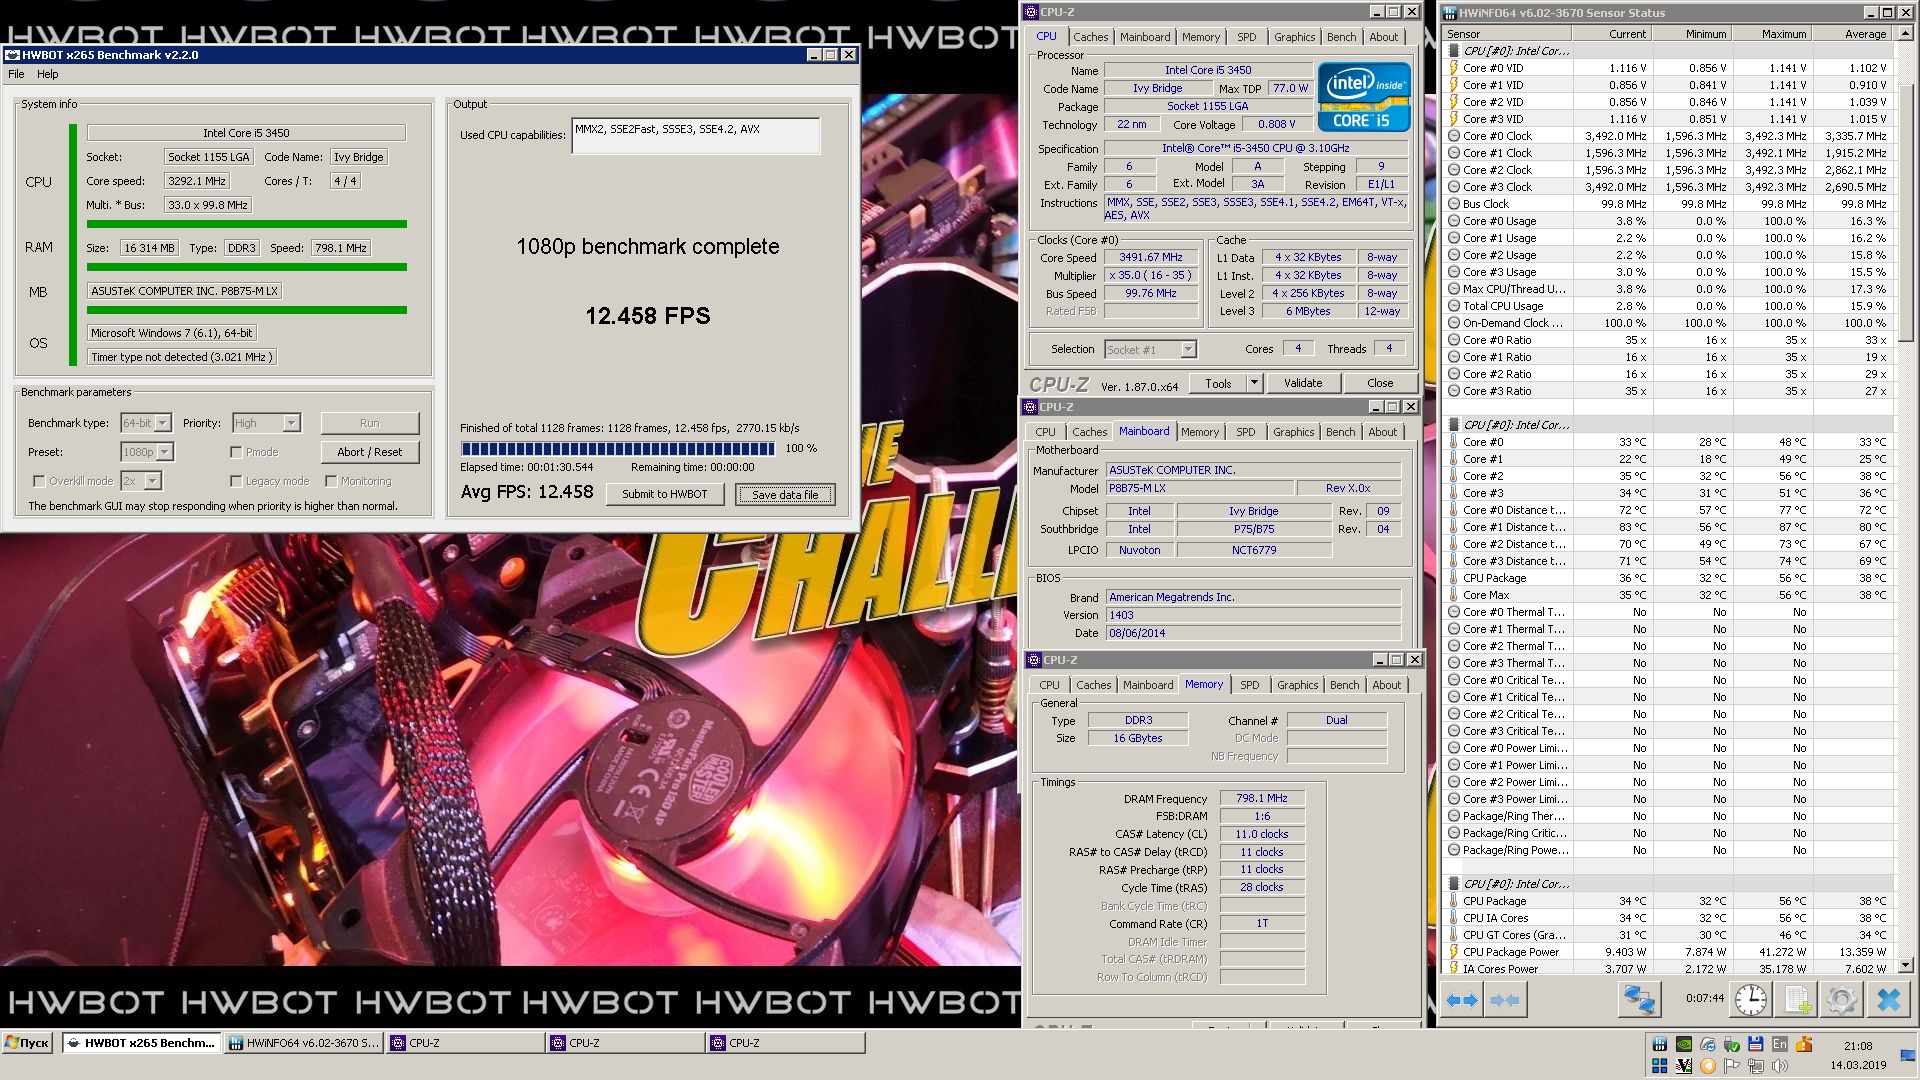The width and height of the screenshot is (1920, 1080).
Task: Click CPU-Z Close button
Action: tap(1380, 383)
